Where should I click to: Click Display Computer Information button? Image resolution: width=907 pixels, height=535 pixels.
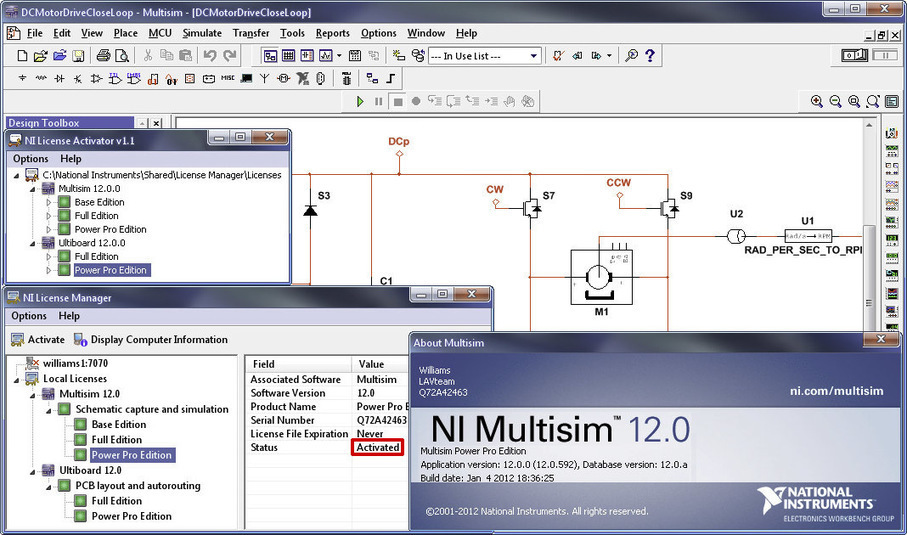click(150, 339)
